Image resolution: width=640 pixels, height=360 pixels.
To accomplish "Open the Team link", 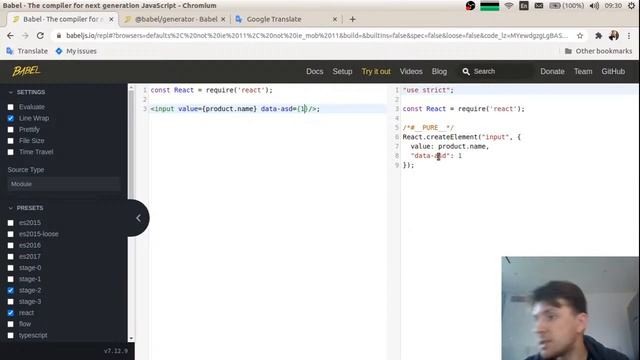I will pos(583,71).
